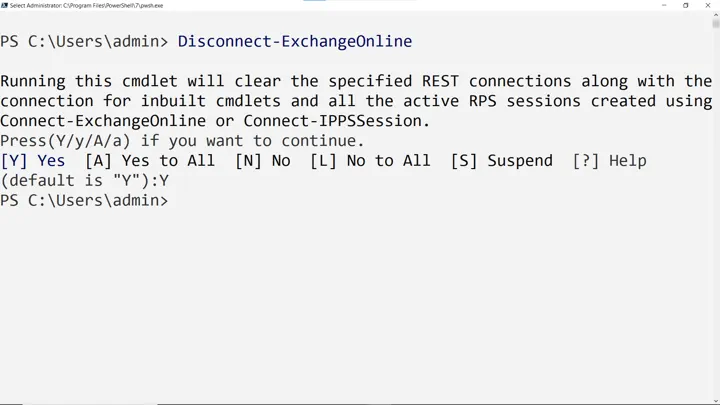Select the [L] No to All option
720x405 pixels.
pyautogui.click(x=370, y=161)
